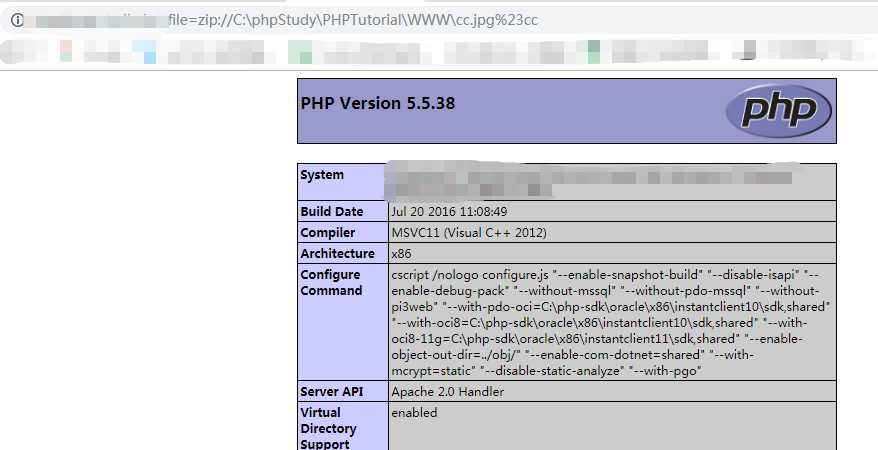Select the 'Architecture' row label

tap(337, 254)
